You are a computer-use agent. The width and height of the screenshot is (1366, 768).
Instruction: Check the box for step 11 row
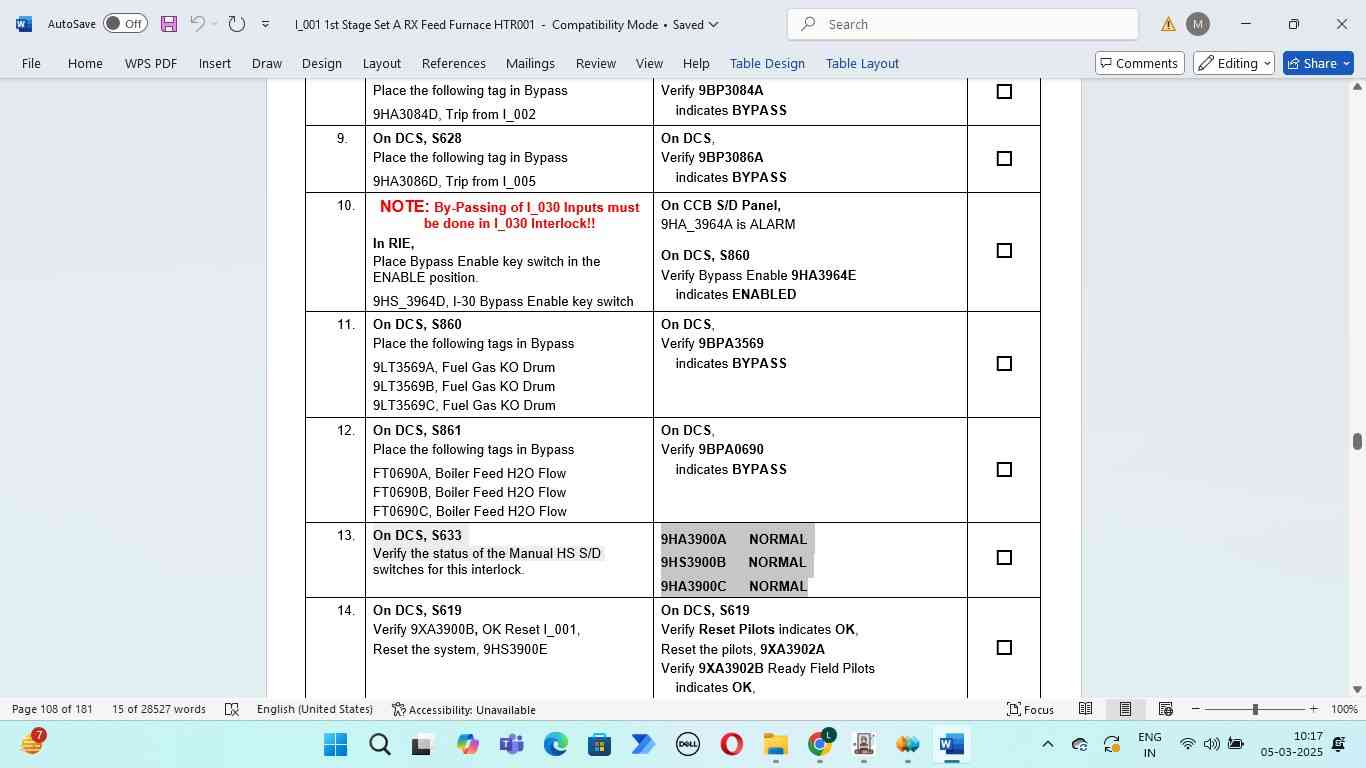pyautogui.click(x=1004, y=363)
